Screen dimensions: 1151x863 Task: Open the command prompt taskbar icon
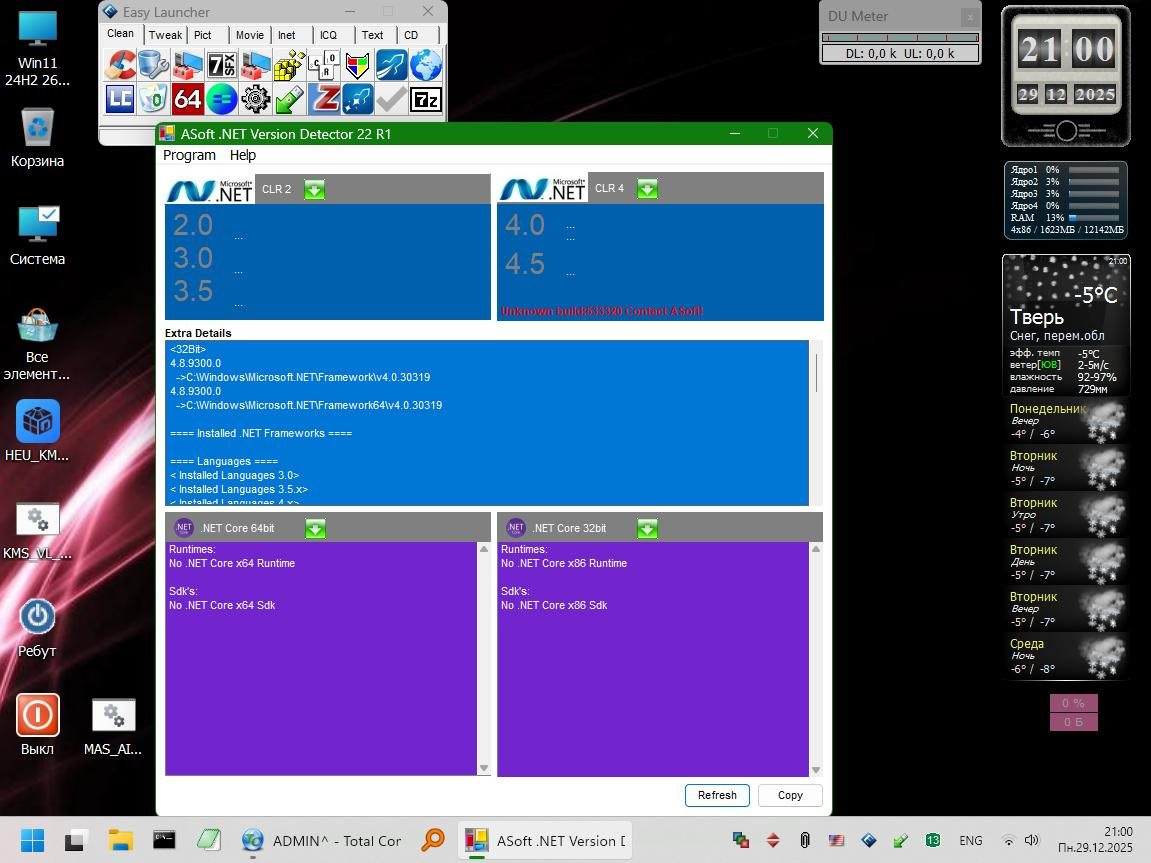click(x=164, y=841)
